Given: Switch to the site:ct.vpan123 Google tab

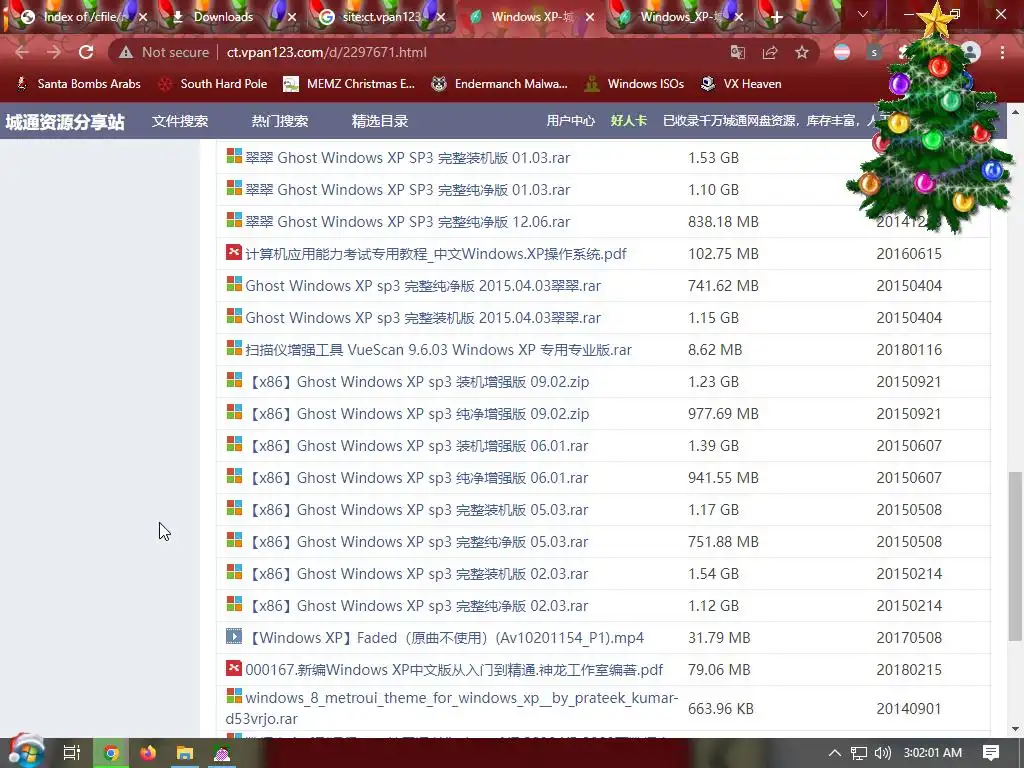Looking at the screenshot, I should [381, 17].
